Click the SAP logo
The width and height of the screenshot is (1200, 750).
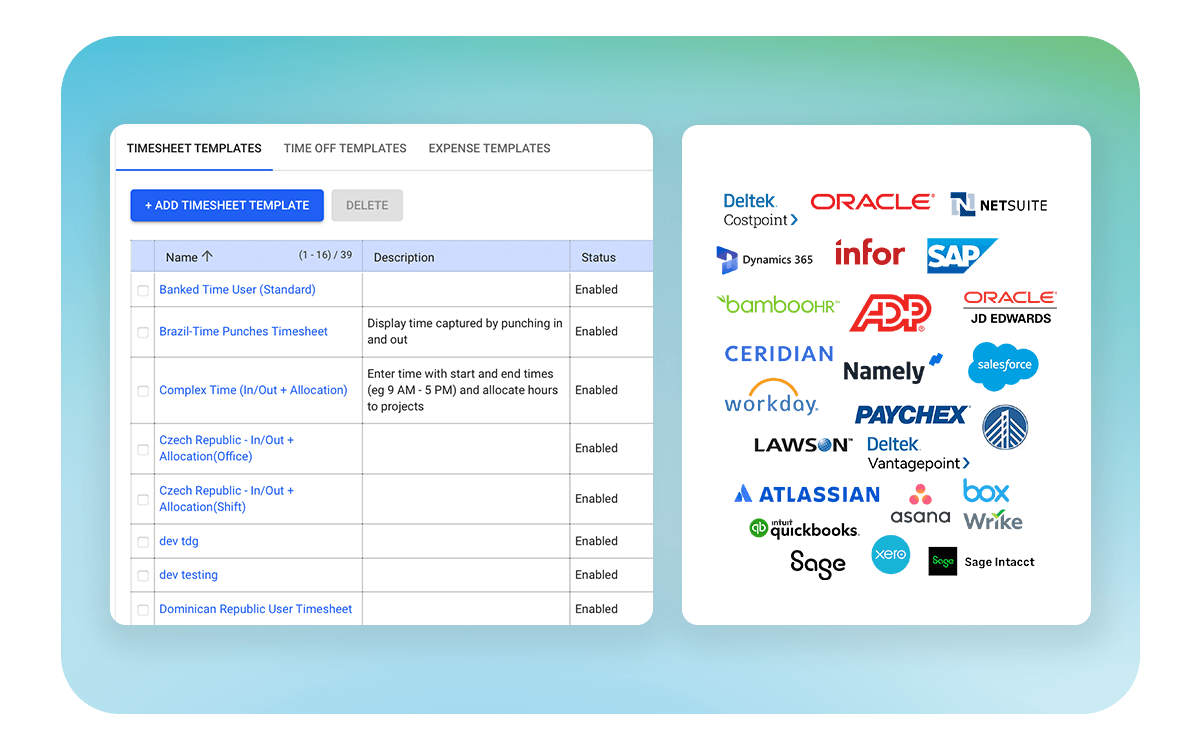coord(961,256)
